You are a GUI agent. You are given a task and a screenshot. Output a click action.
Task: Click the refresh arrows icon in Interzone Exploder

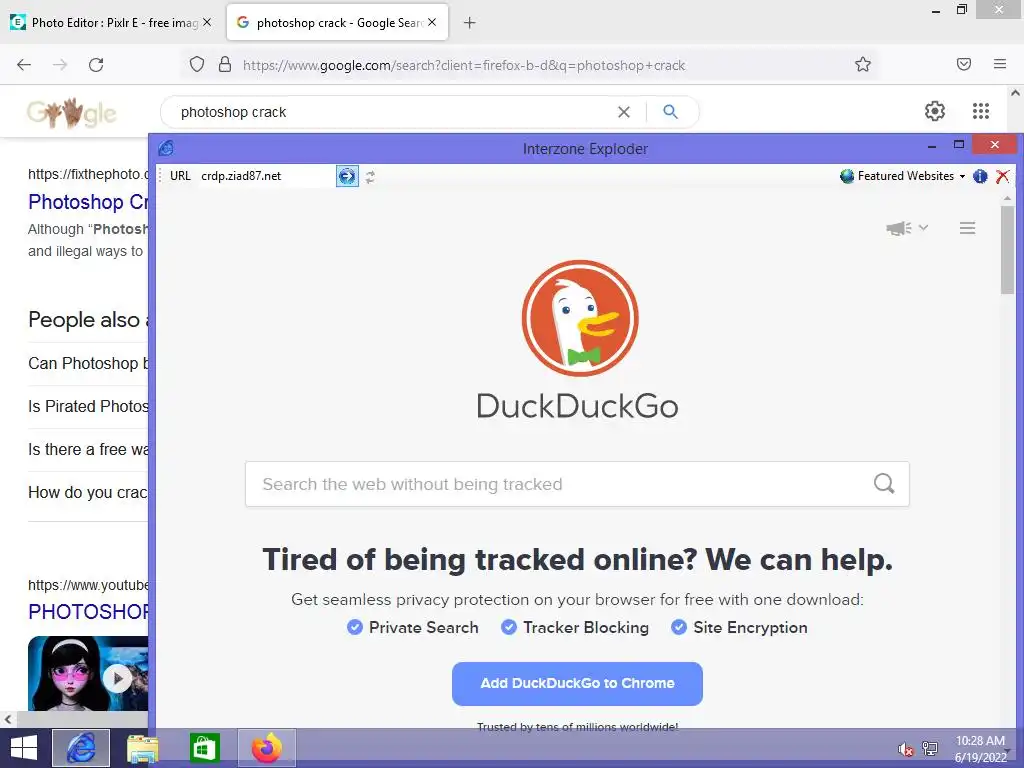[370, 176]
